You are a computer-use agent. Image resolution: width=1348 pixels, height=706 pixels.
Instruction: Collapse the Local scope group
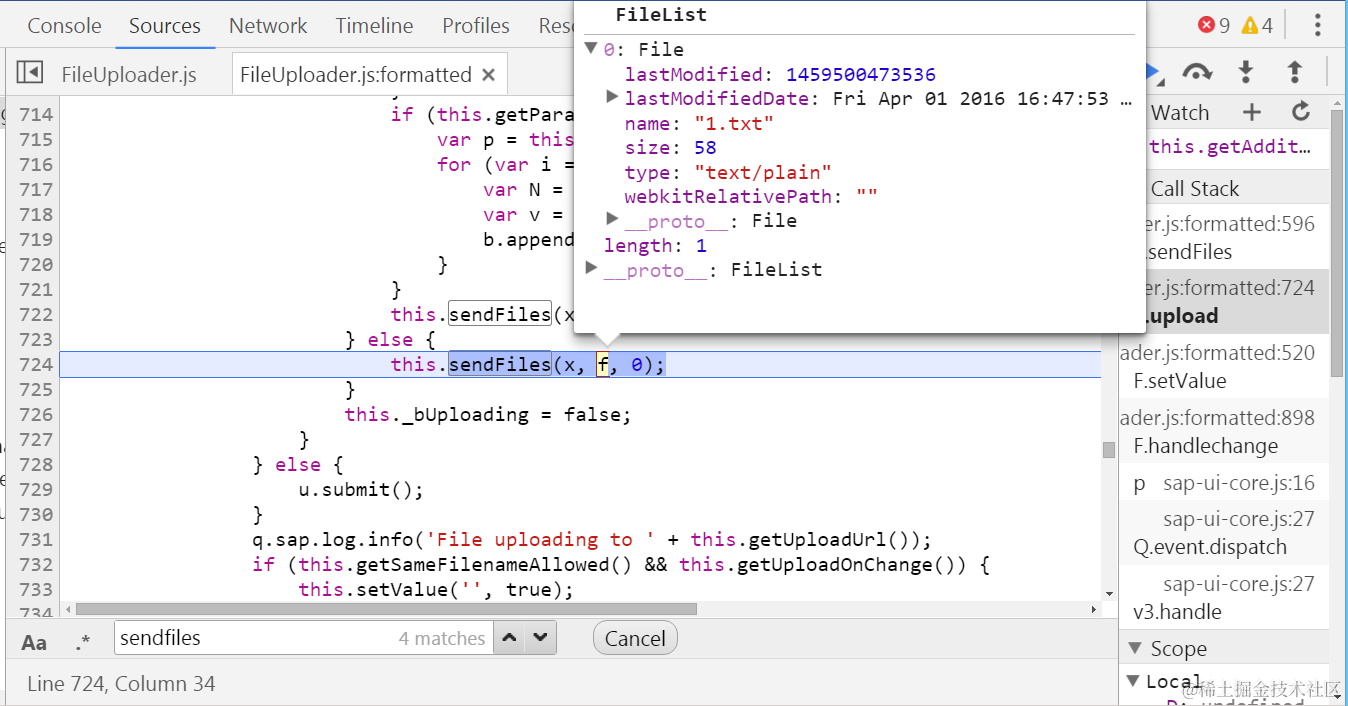(x=1133, y=681)
